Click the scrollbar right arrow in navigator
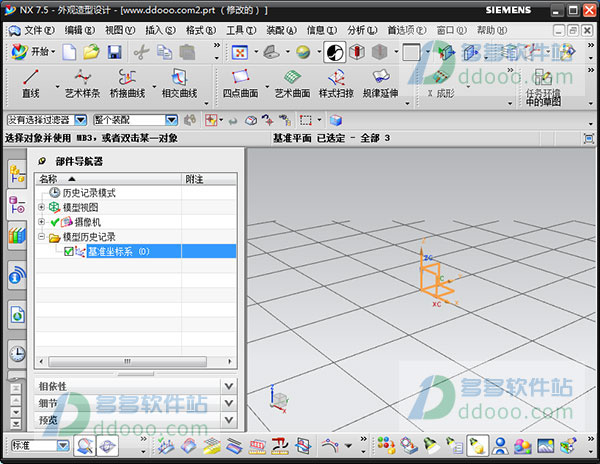Image resolution: width=600 pixels, height=464 pixels. [x=230, y=361]
